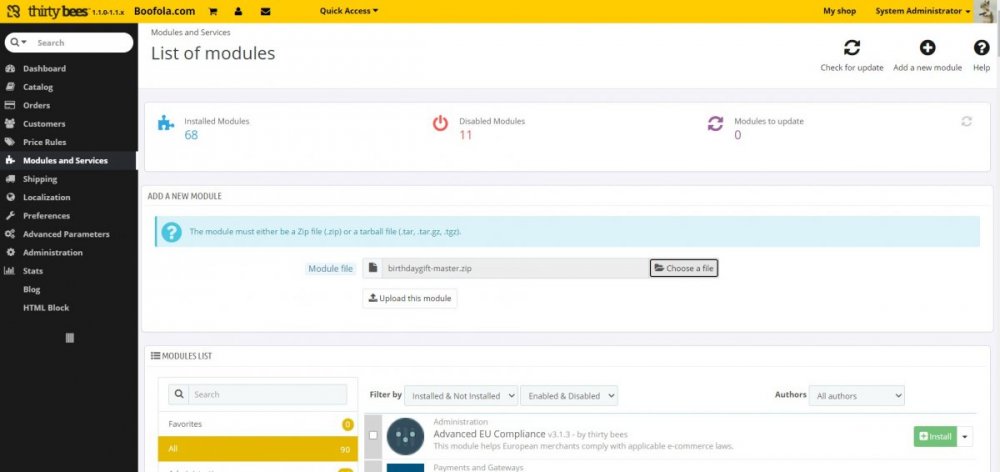Click the Check for update icon

pyautogui.click(x=851, y=48)
